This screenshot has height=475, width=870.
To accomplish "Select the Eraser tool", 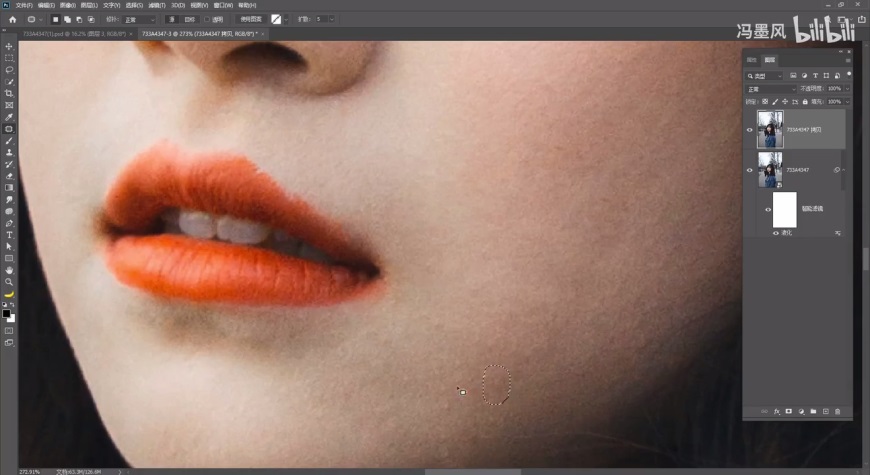I will 9,176.
